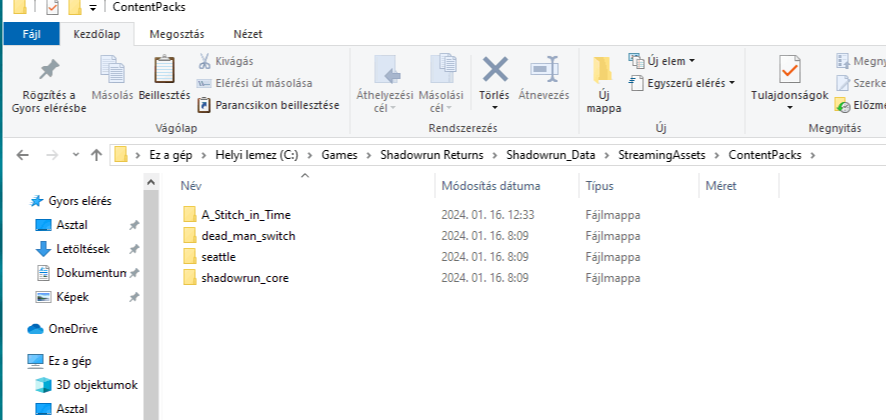This screenshot has height=420, width=886.
Task: Click the title bar properties checkmark icon
Action: pyautogui.click(x=51, y=7)
